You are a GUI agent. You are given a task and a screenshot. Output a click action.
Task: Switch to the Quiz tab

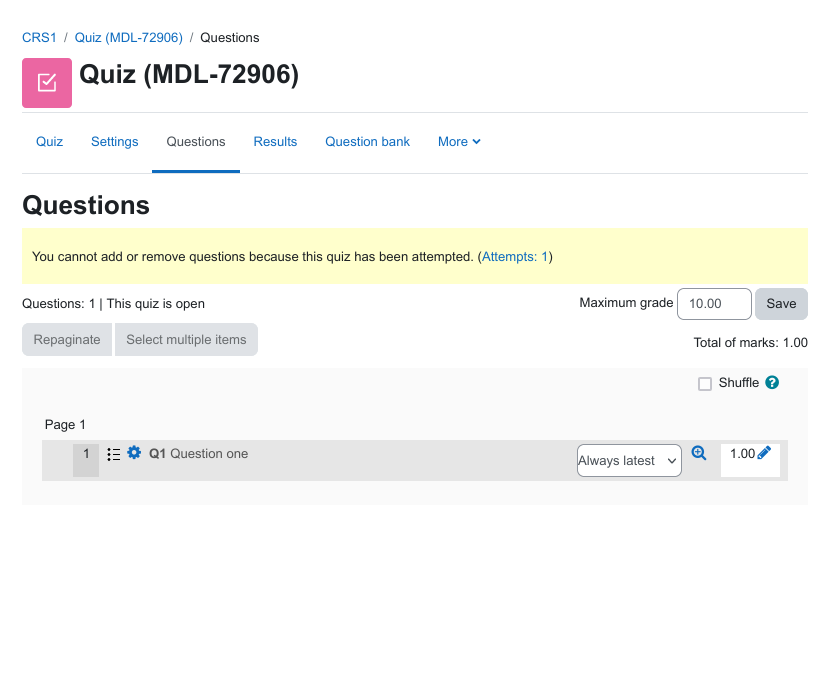click(49, 142)
